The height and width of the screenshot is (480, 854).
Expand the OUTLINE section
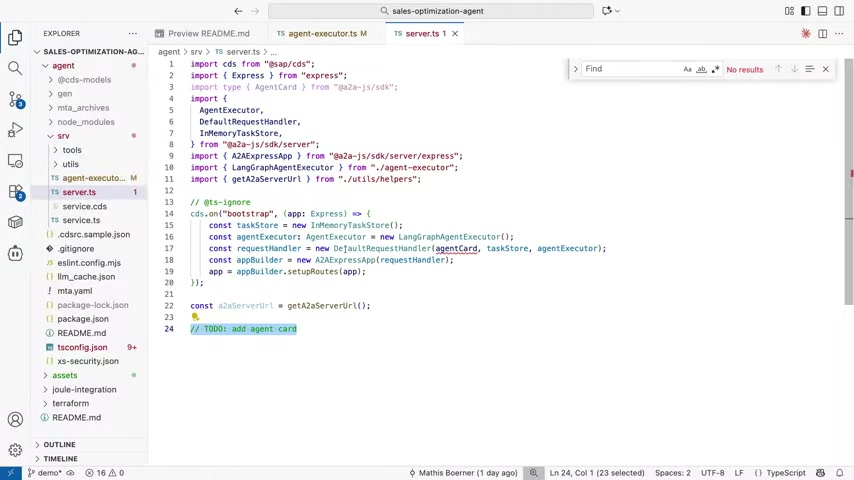point(90,445)
